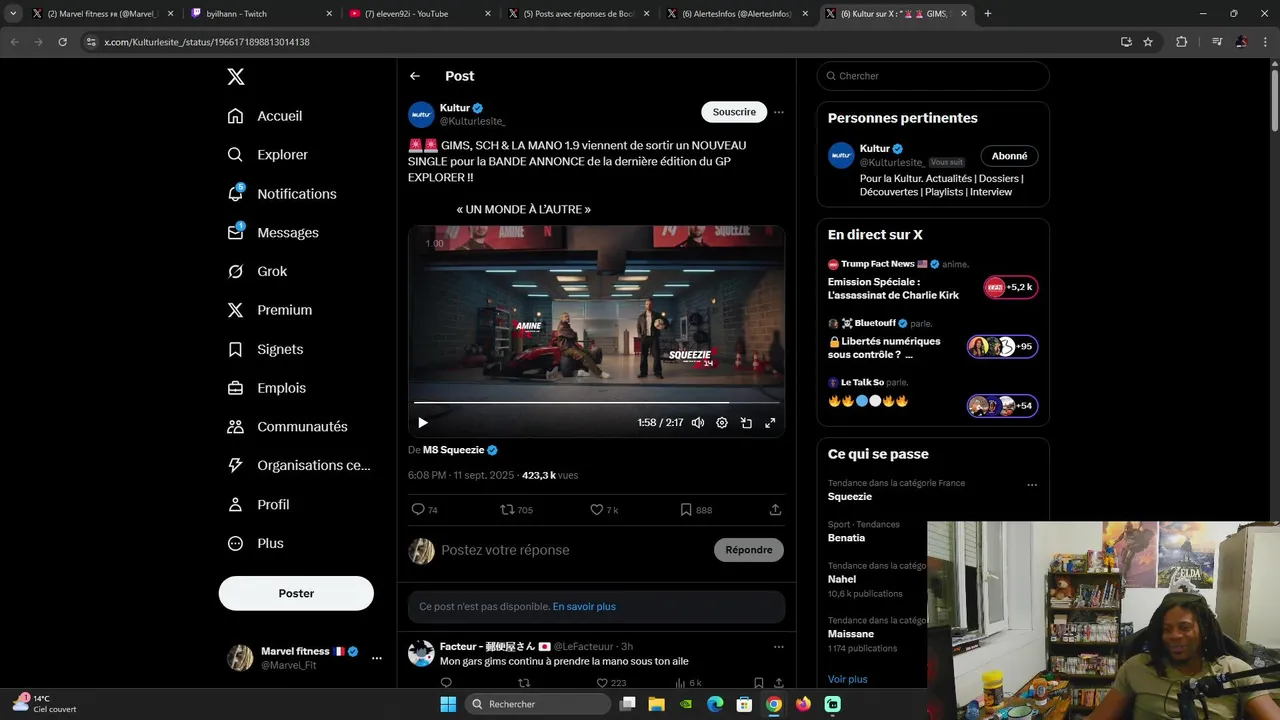The image size is (1280, 720).
Task: Expand the Plus more-options item
Action: pos(256,544)
